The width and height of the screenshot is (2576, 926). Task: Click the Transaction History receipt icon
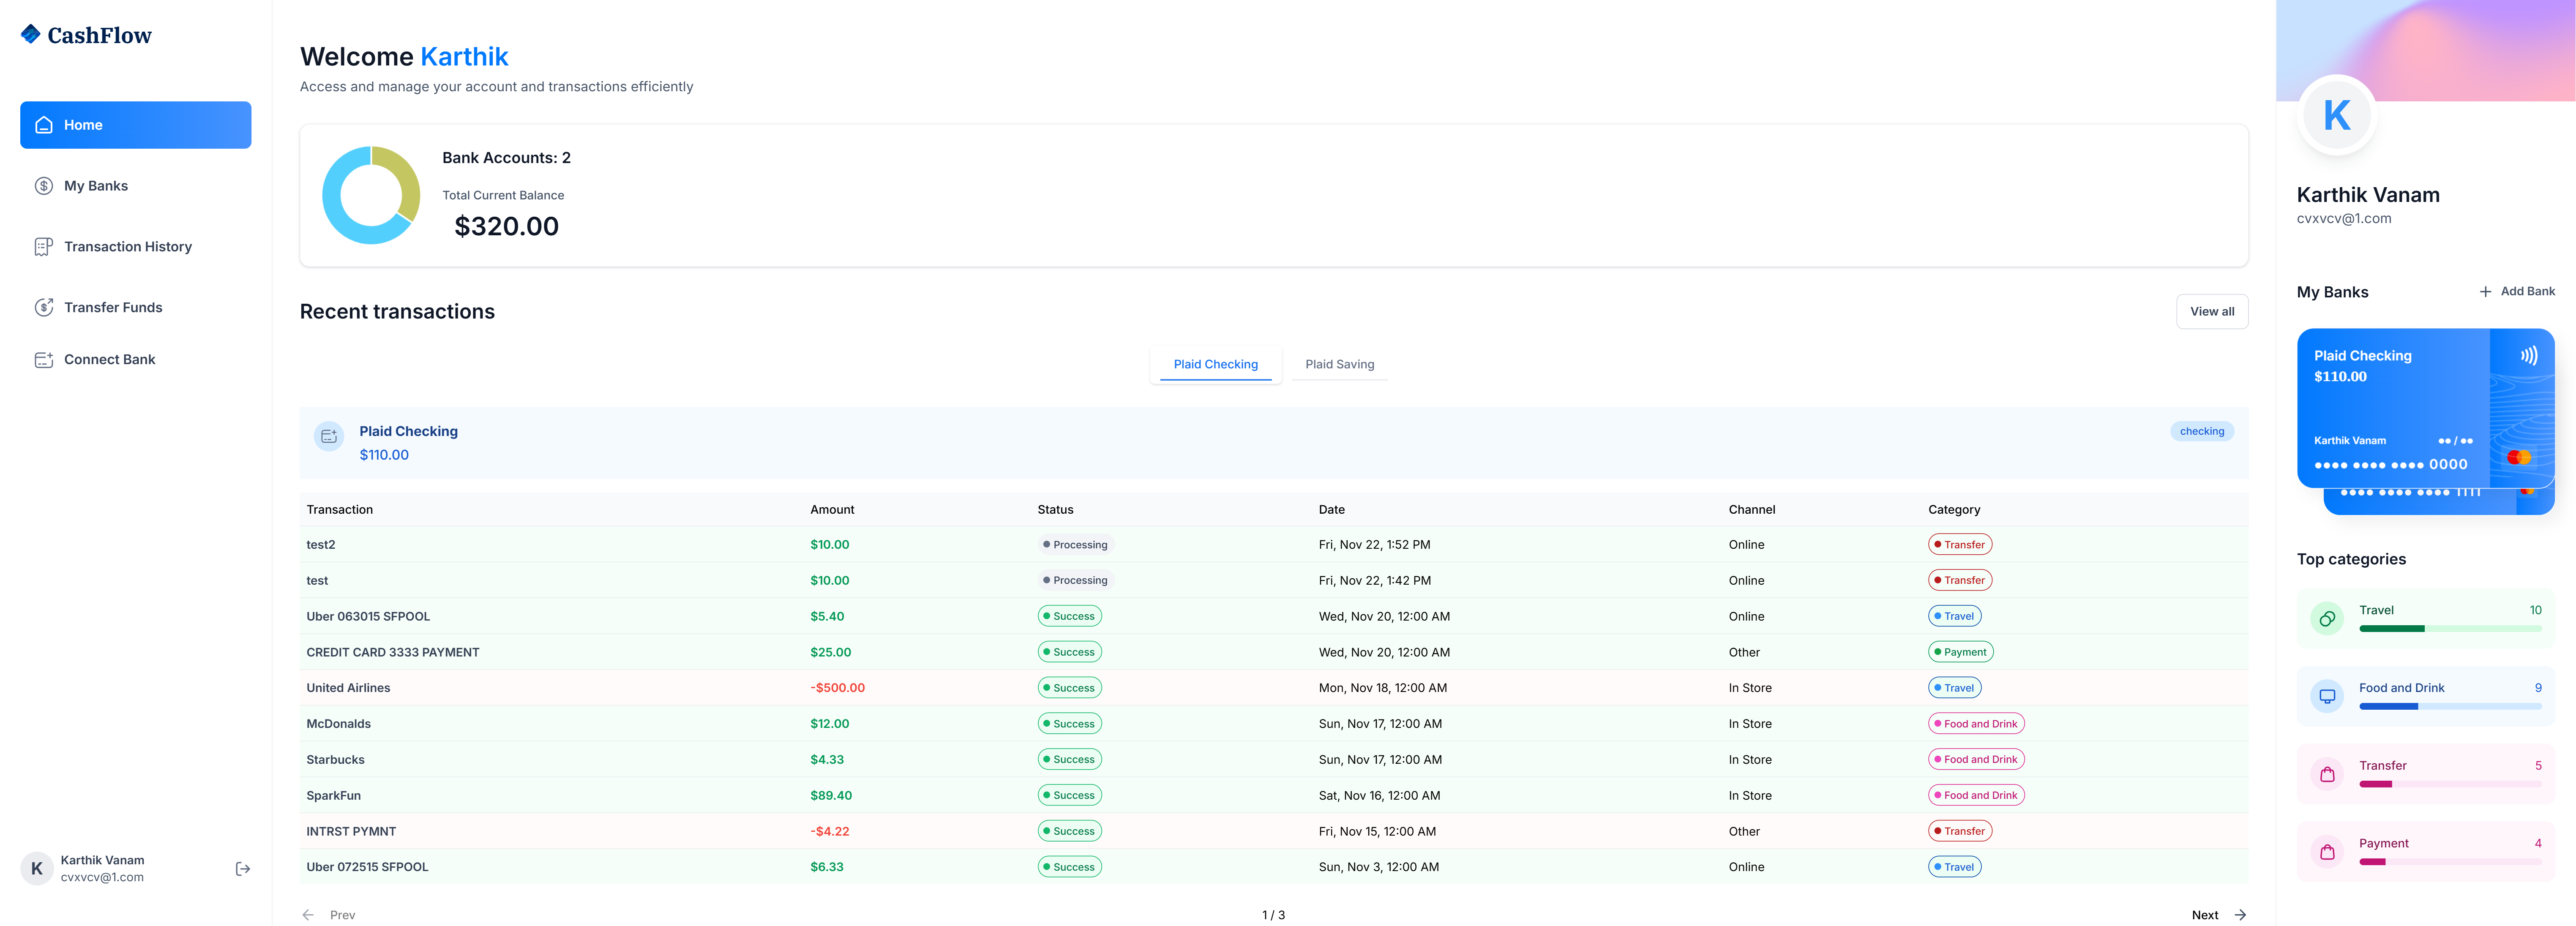pos(44,247)
